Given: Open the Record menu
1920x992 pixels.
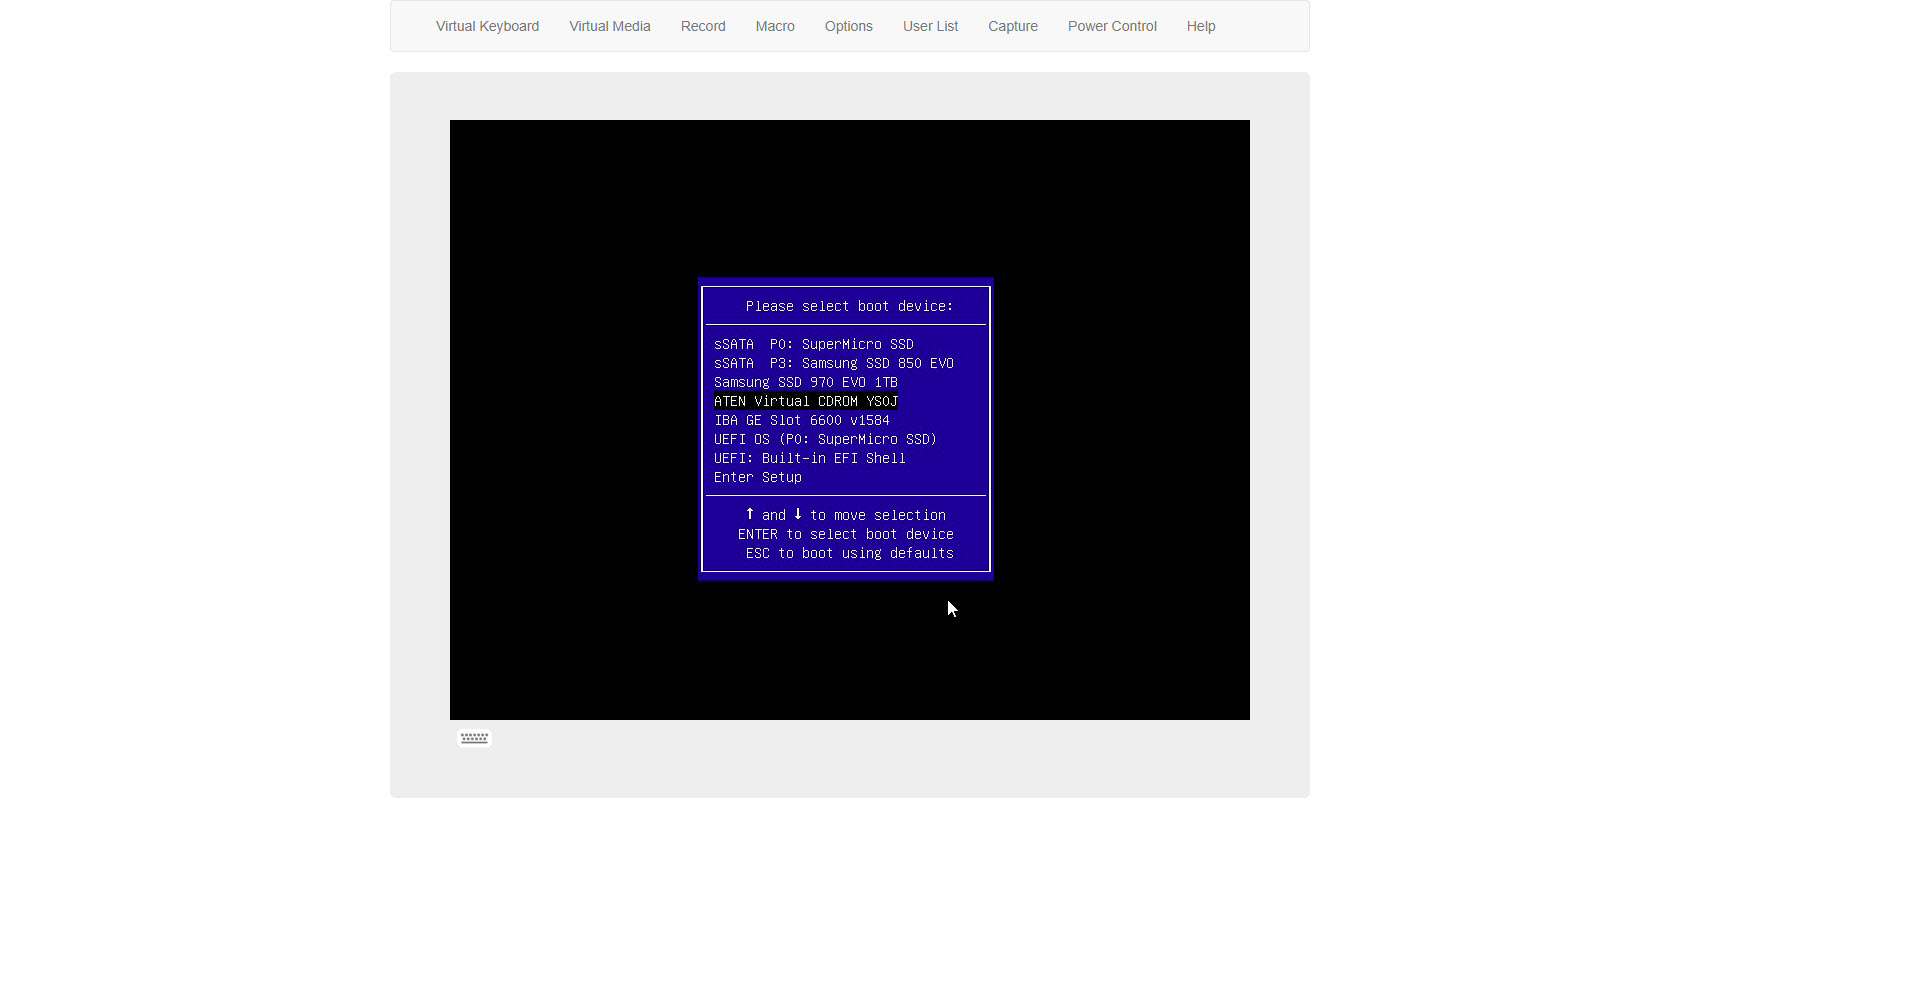Looking at the screenshot, I should pyautogui.click(x=703, y=26).
